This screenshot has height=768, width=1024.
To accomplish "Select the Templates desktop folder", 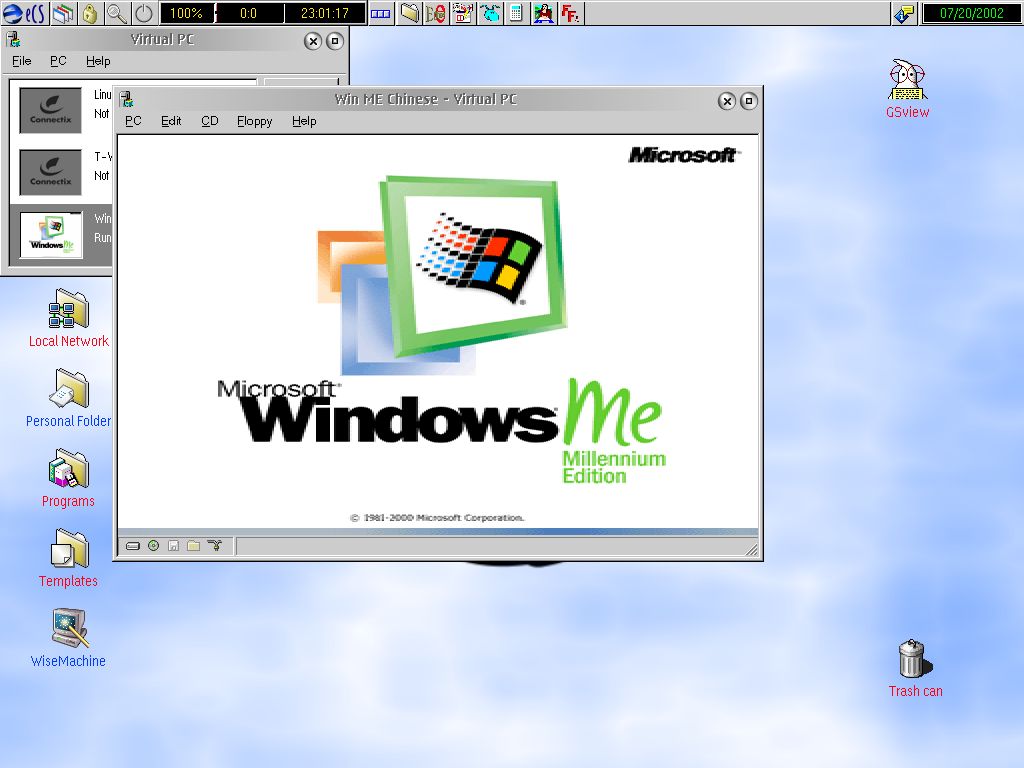I will [69, 558].
